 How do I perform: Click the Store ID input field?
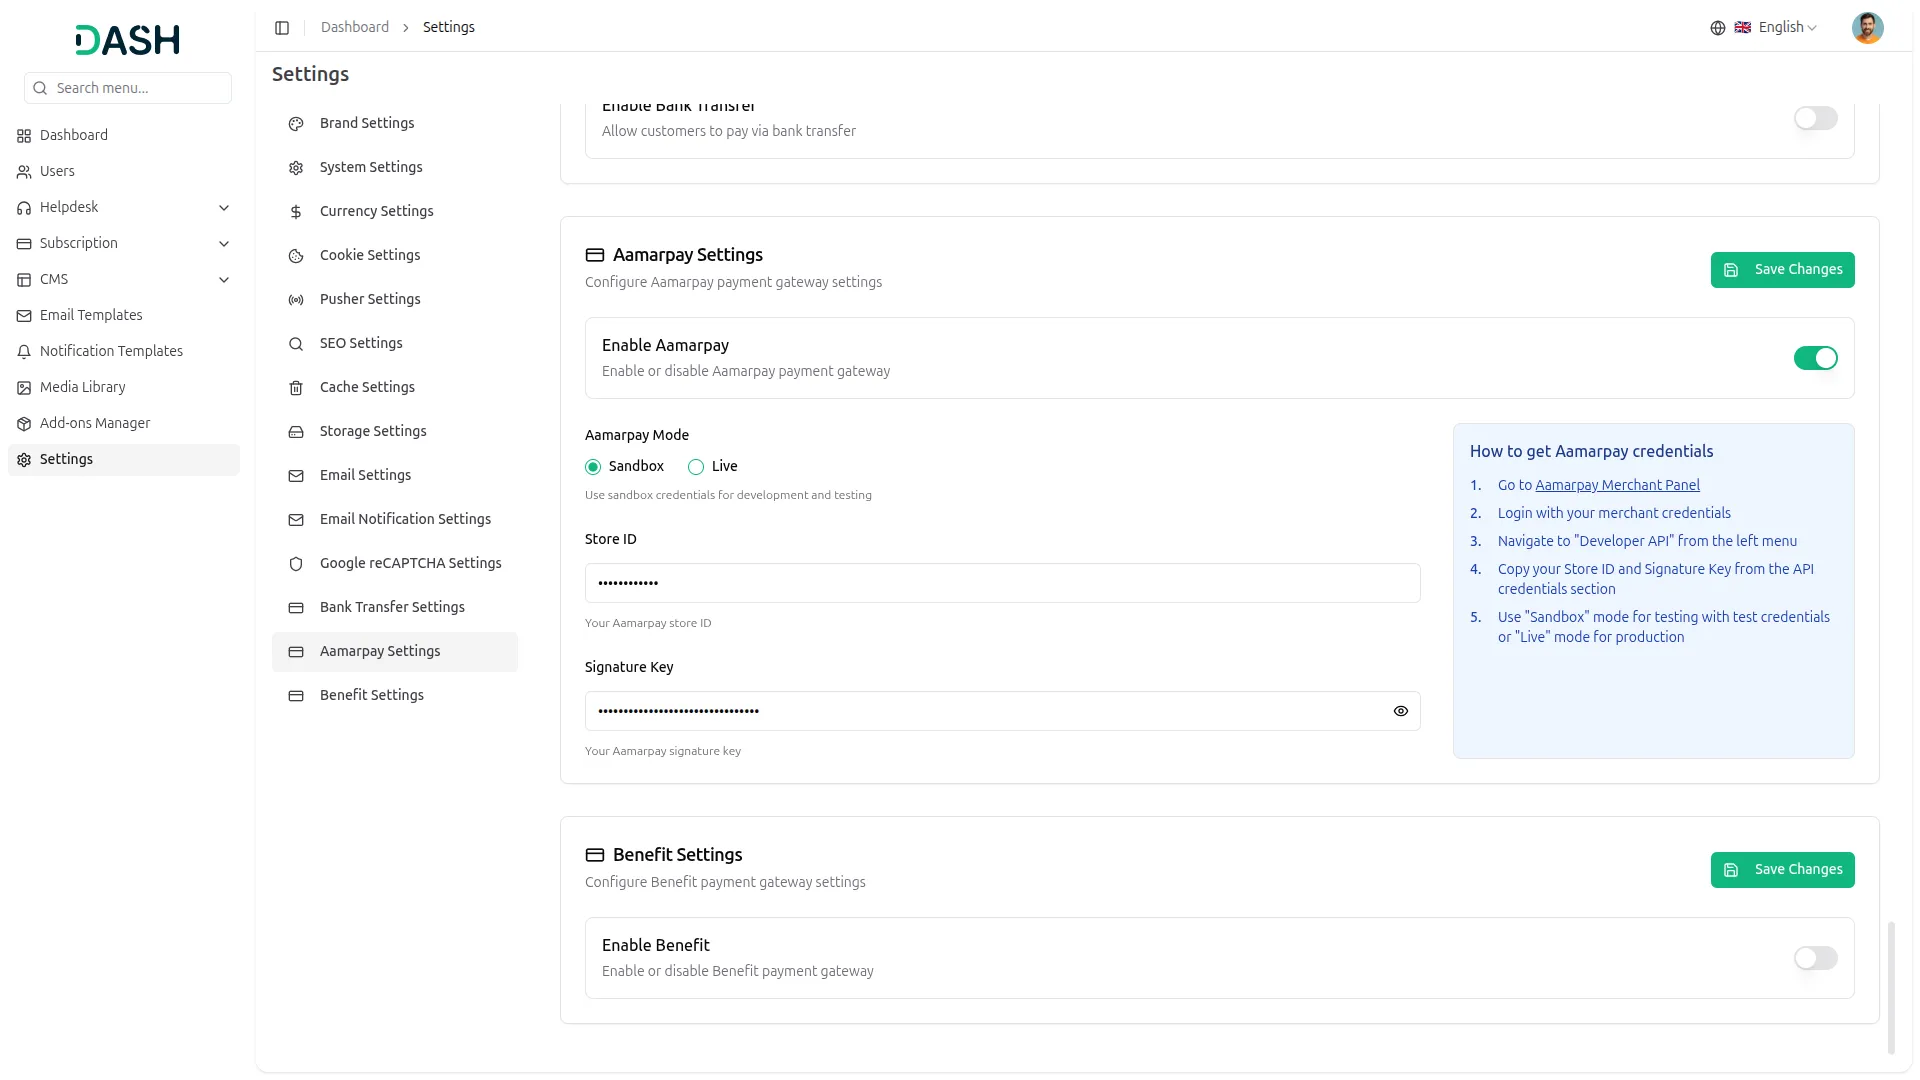pyautogui.click(x=1002, y=583)
